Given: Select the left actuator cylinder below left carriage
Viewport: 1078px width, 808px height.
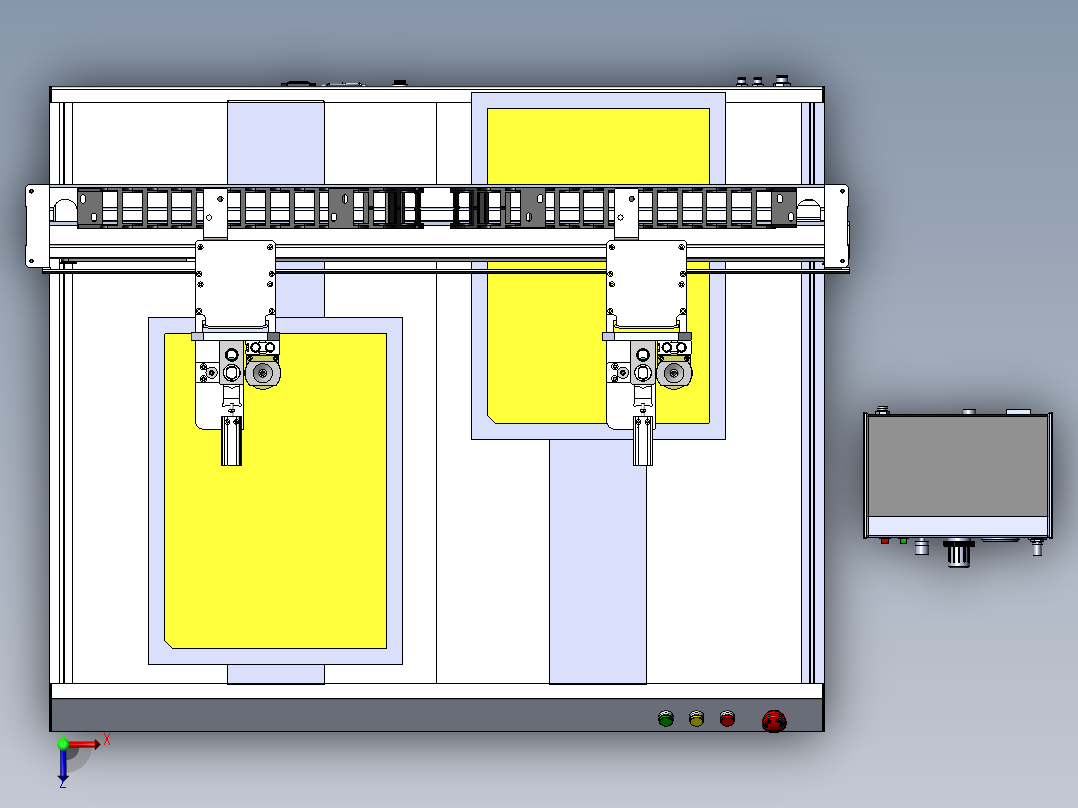Looking at the screenshot, I should click(x=231, y=442).
